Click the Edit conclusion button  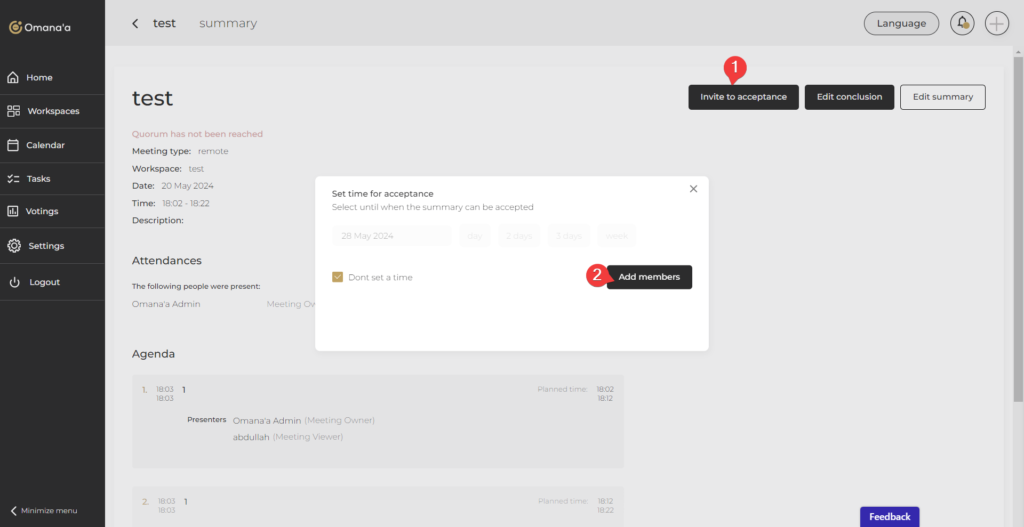pos(849,97)
